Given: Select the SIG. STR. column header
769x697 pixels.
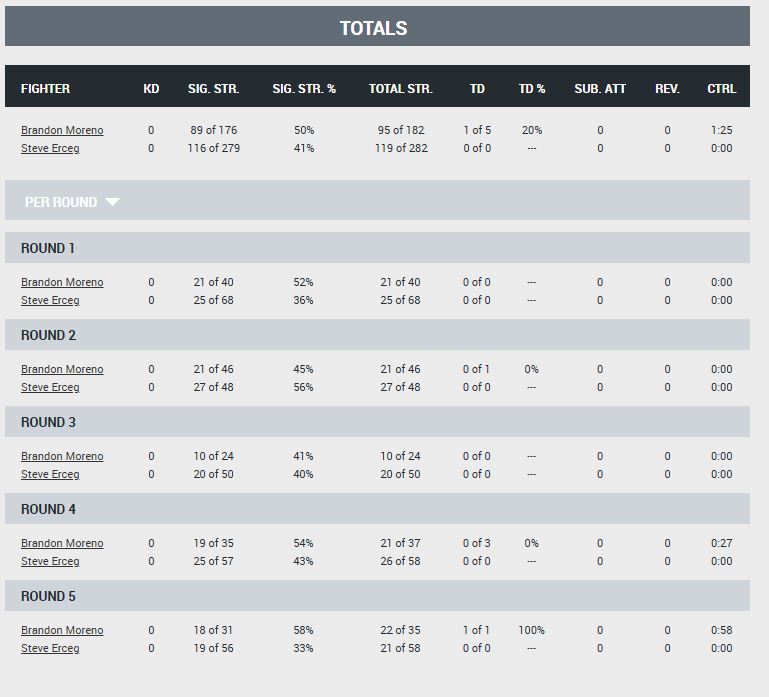Looking at the screenshot, I should pyautogui.click(x=213, y=89).
